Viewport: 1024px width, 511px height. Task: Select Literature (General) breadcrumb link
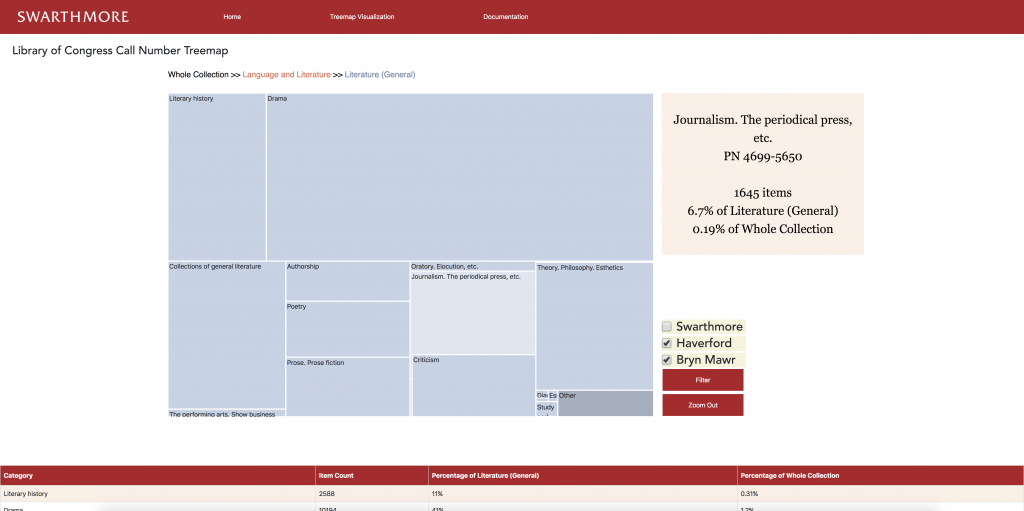(380, 75)
